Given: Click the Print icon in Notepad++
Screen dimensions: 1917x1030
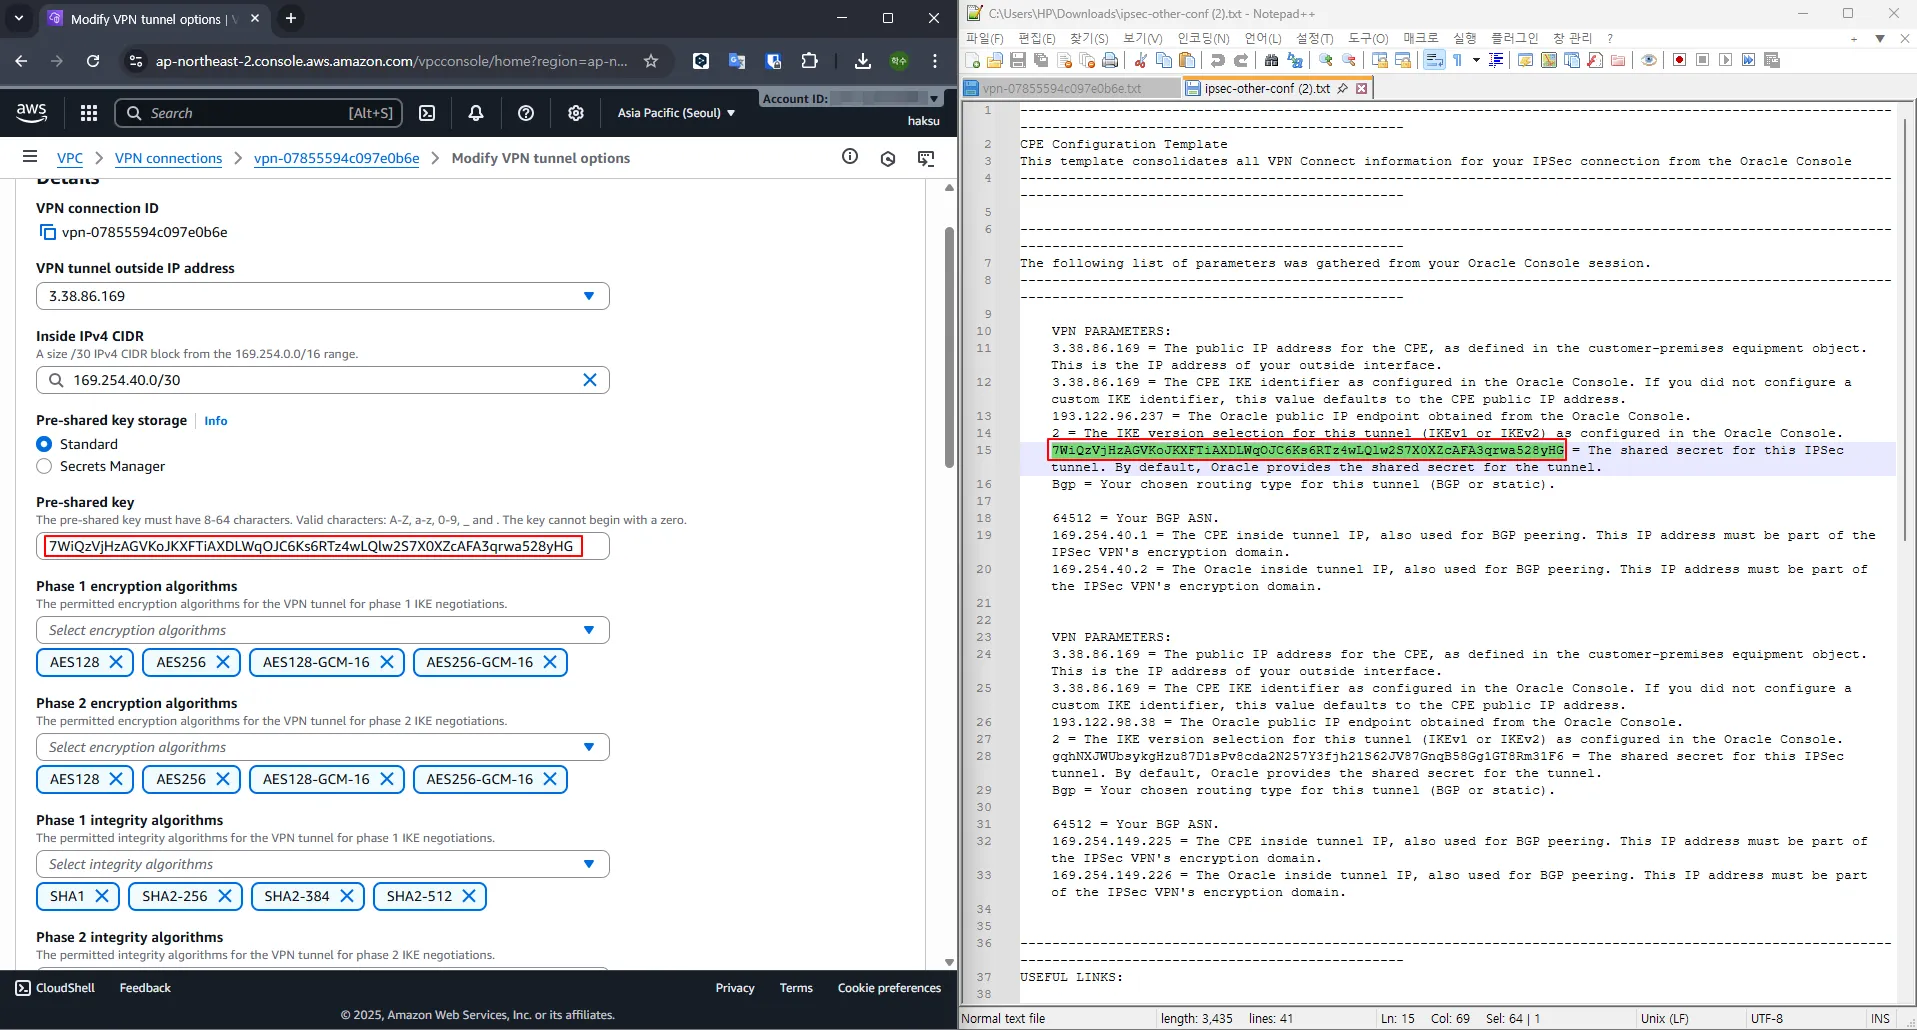Looking at the screenshot, I should 1110,60.
